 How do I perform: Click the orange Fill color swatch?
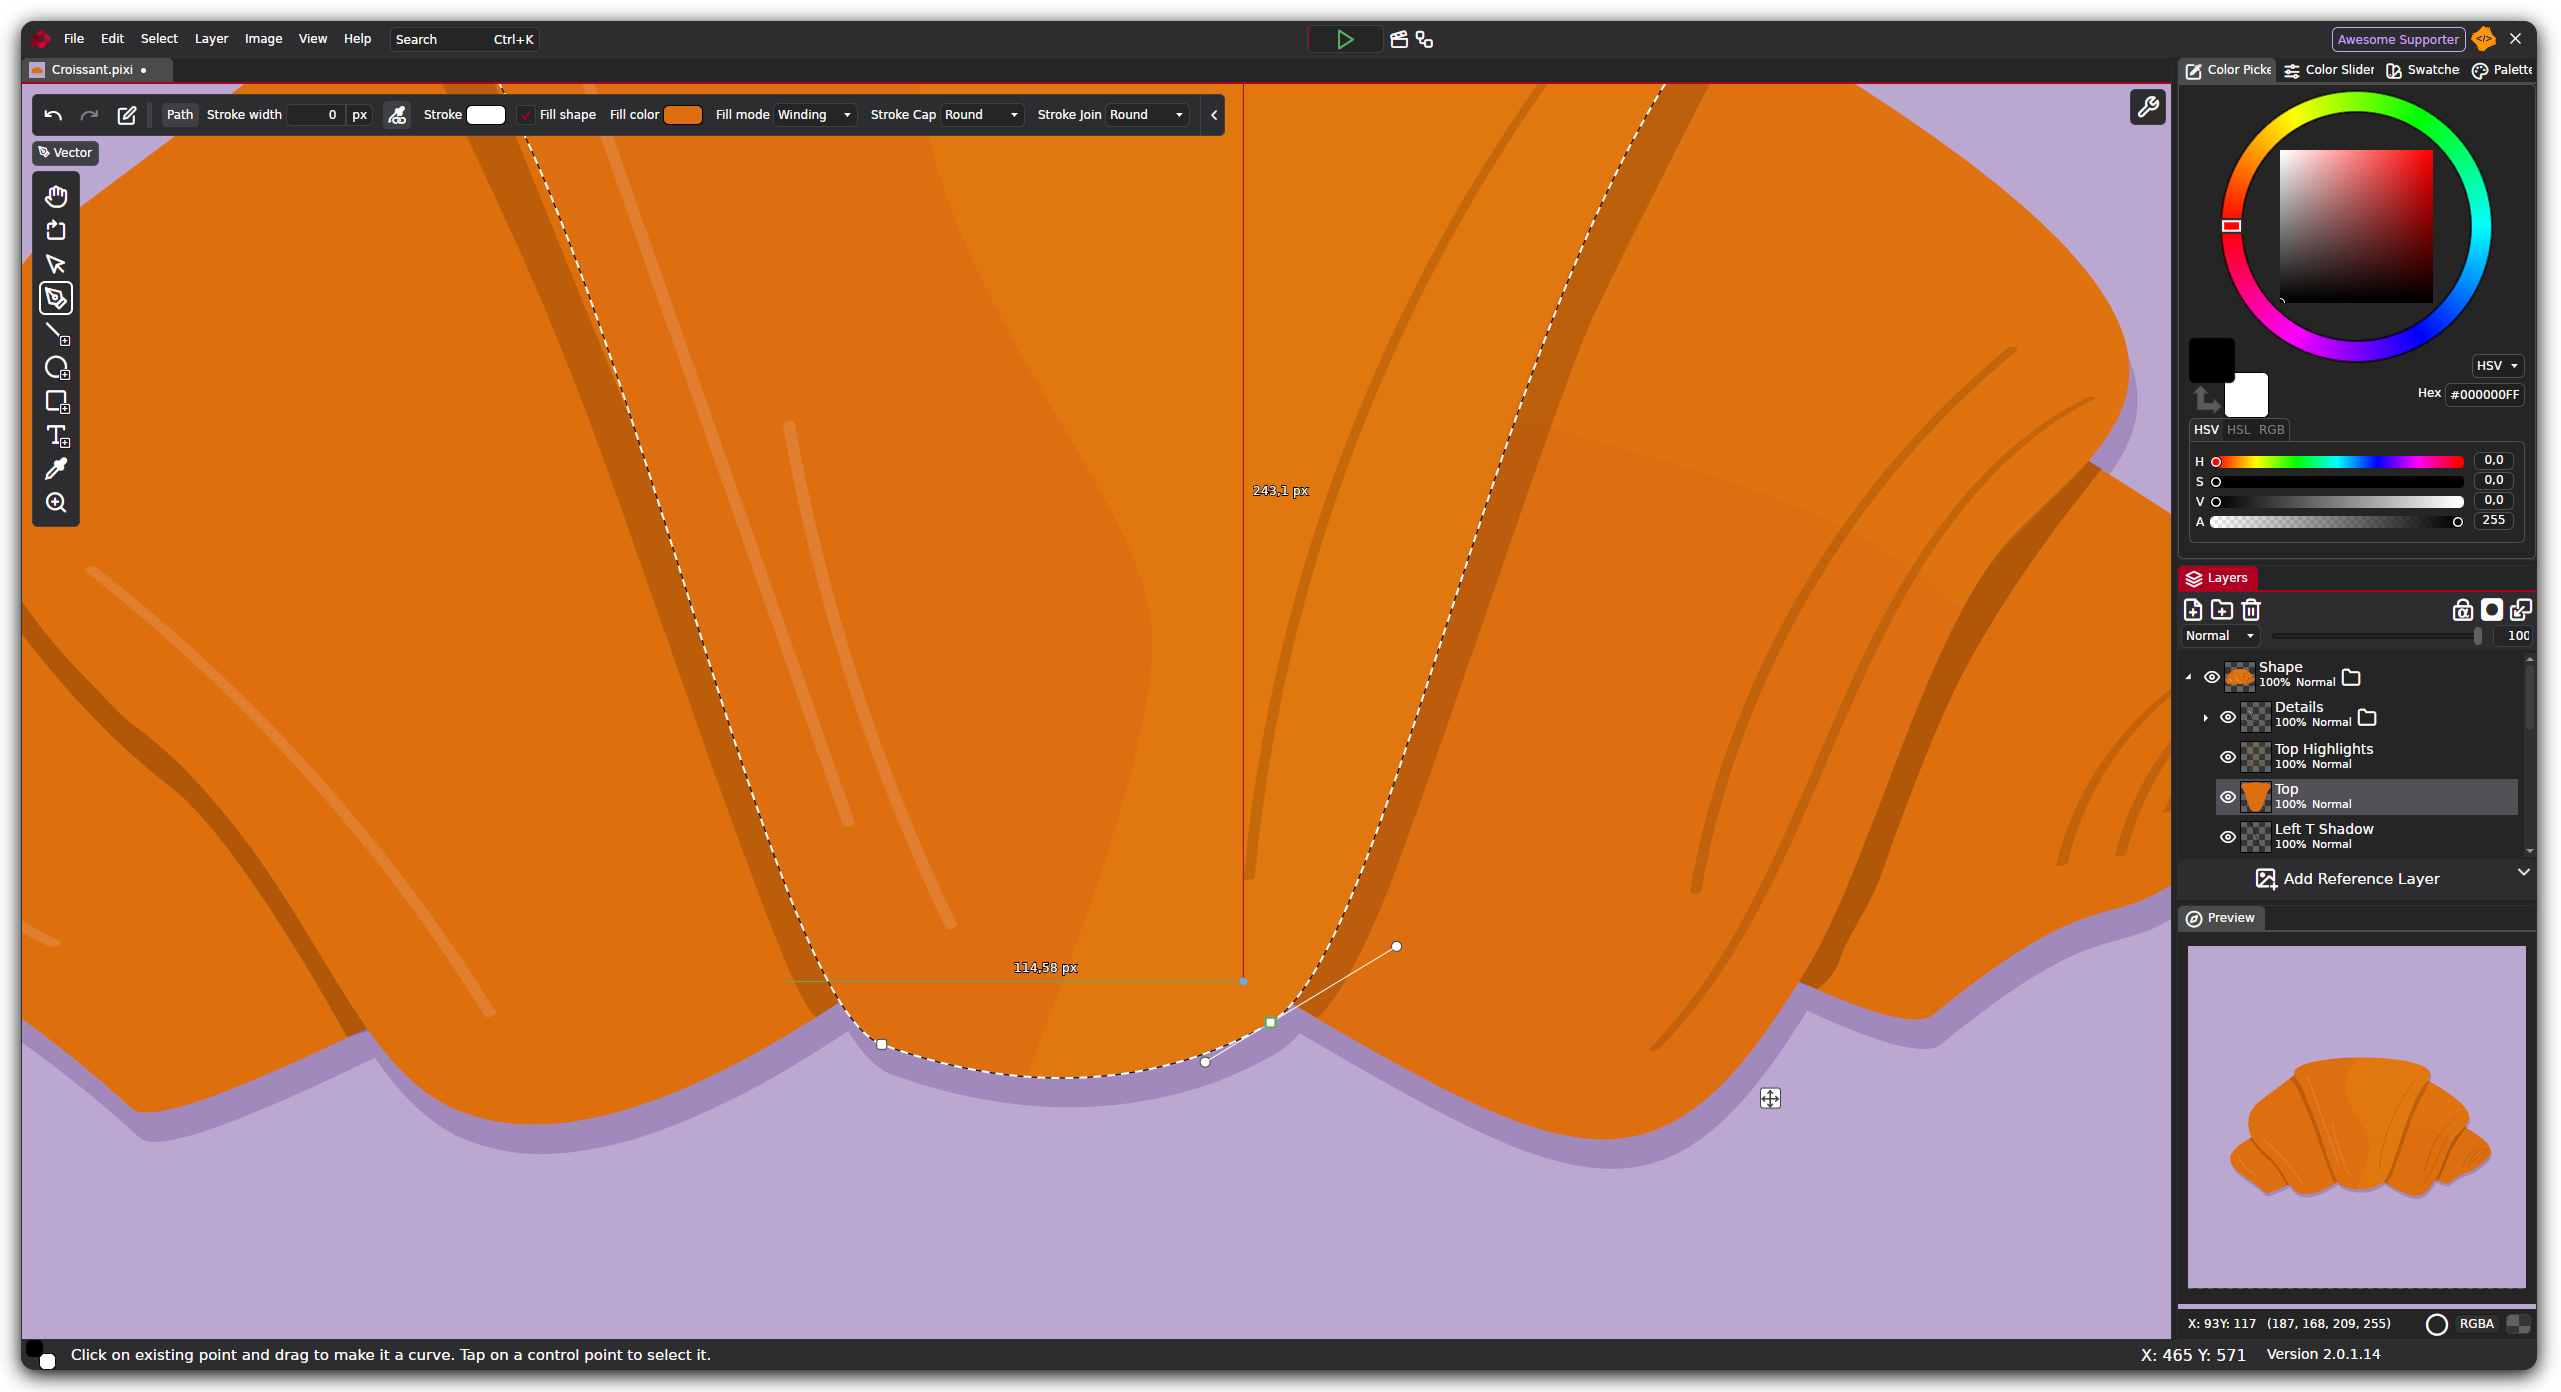click(683, 115)
